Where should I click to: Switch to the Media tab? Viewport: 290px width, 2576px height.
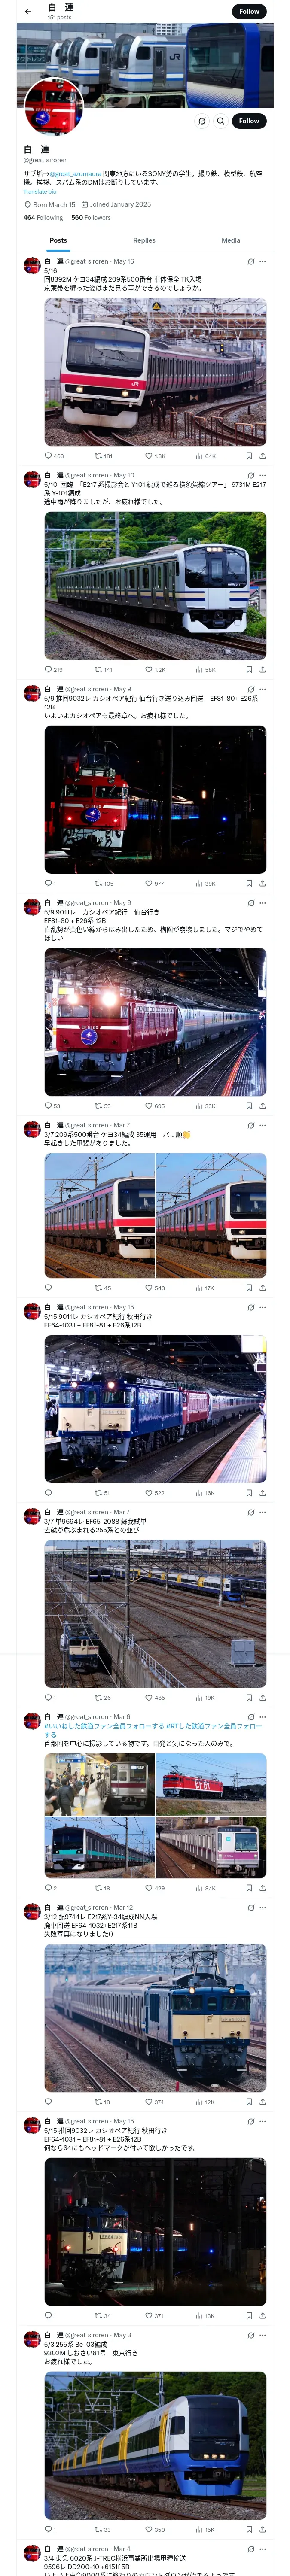point(231,240)
